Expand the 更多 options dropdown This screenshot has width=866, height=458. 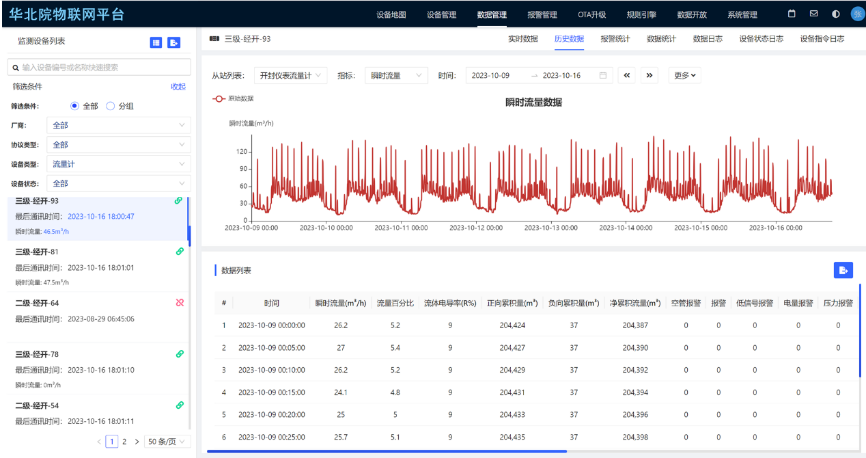[x=685, y=75]
